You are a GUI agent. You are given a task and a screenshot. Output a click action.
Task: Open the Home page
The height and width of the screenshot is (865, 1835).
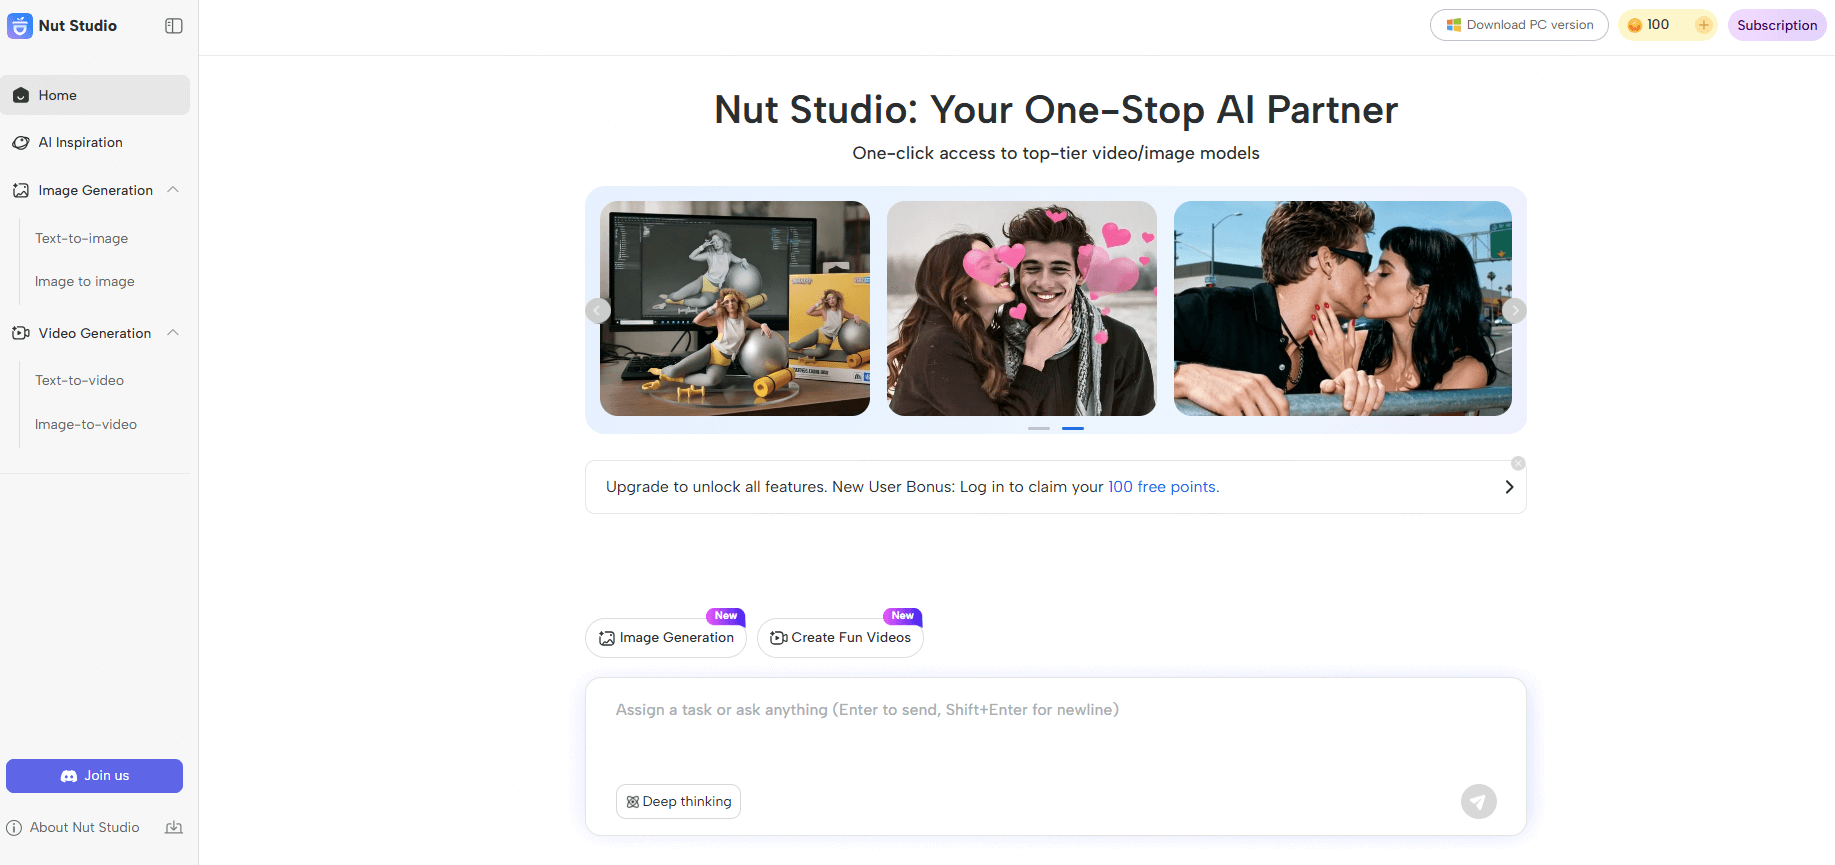point(95,95)
